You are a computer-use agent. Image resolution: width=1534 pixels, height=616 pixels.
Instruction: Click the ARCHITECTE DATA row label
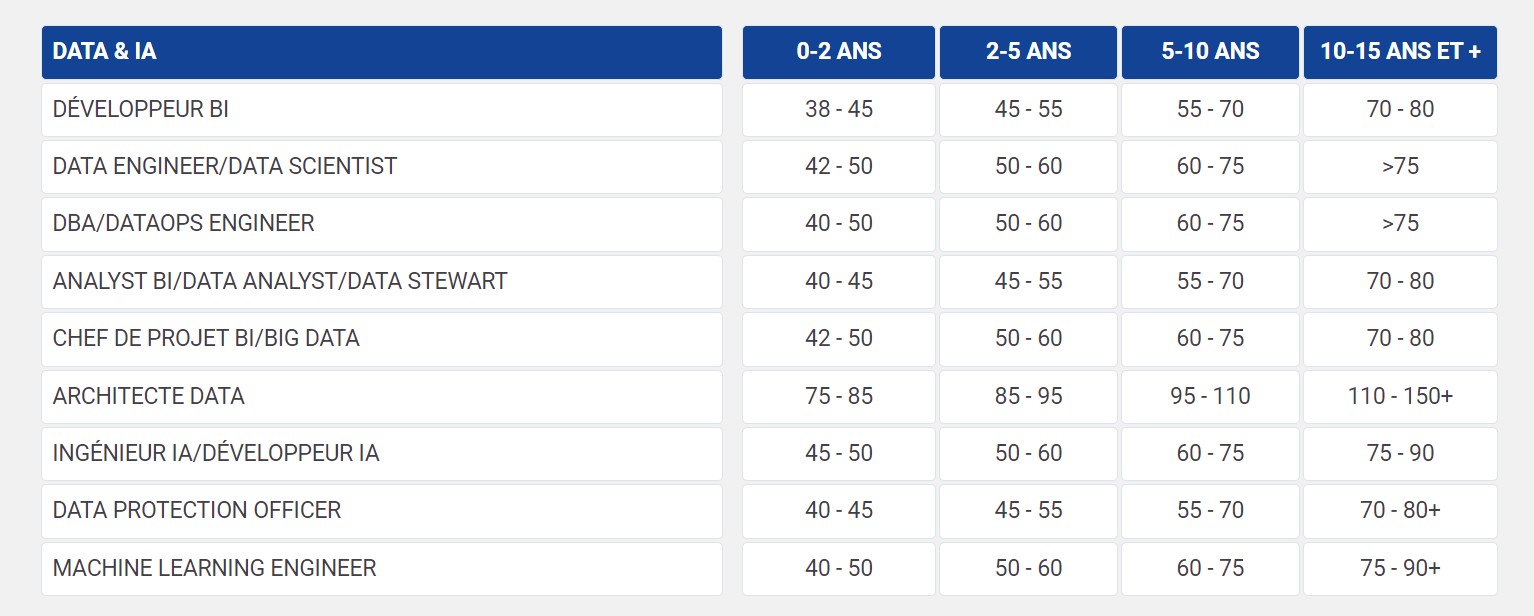[x=381, y=397]
